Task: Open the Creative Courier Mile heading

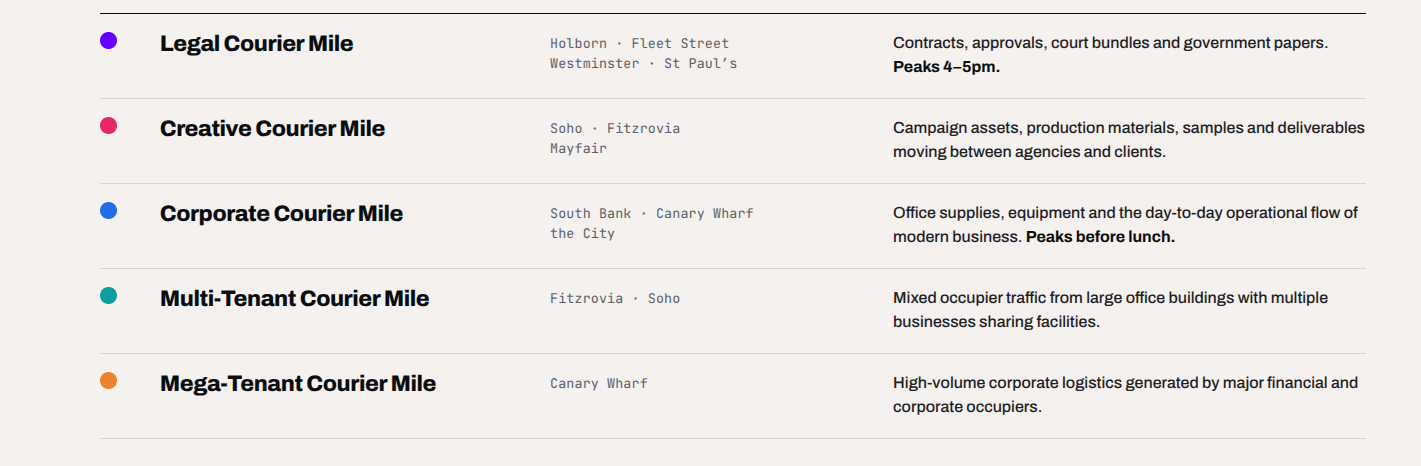Action: click(x=272, y=128)
